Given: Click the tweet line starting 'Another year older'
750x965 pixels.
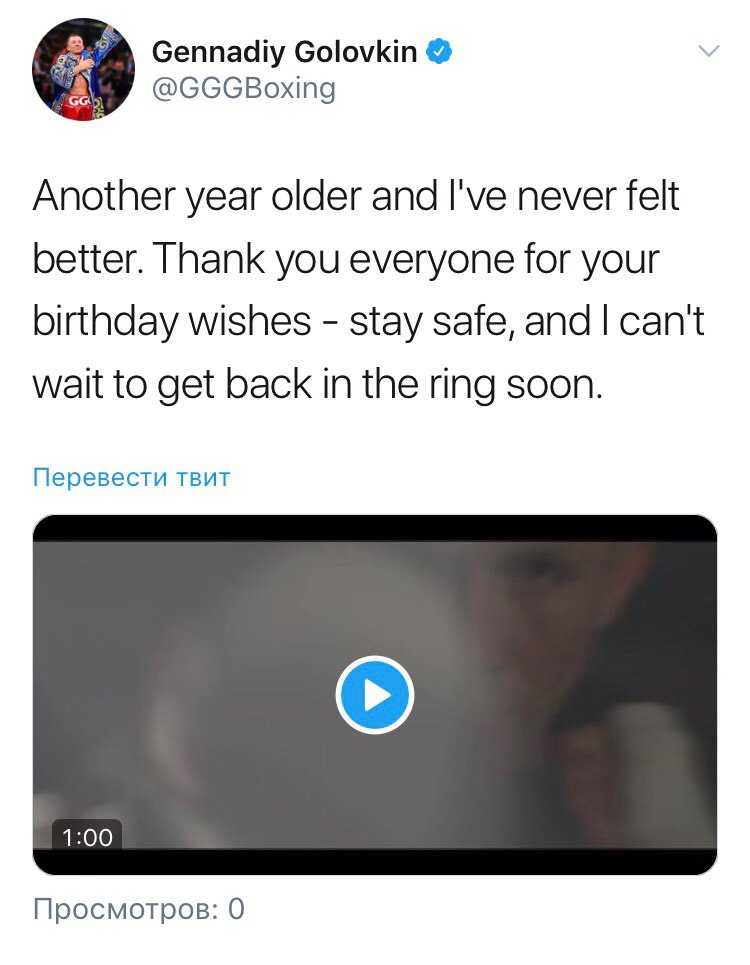Looking at the screenshot, I should [356, 196].
